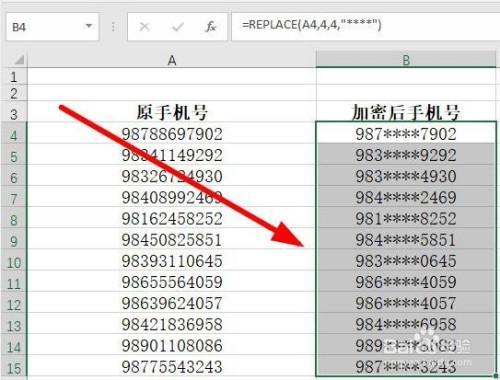
Task: Click the Cancel (X) formula button
Action: click(144, 27)
